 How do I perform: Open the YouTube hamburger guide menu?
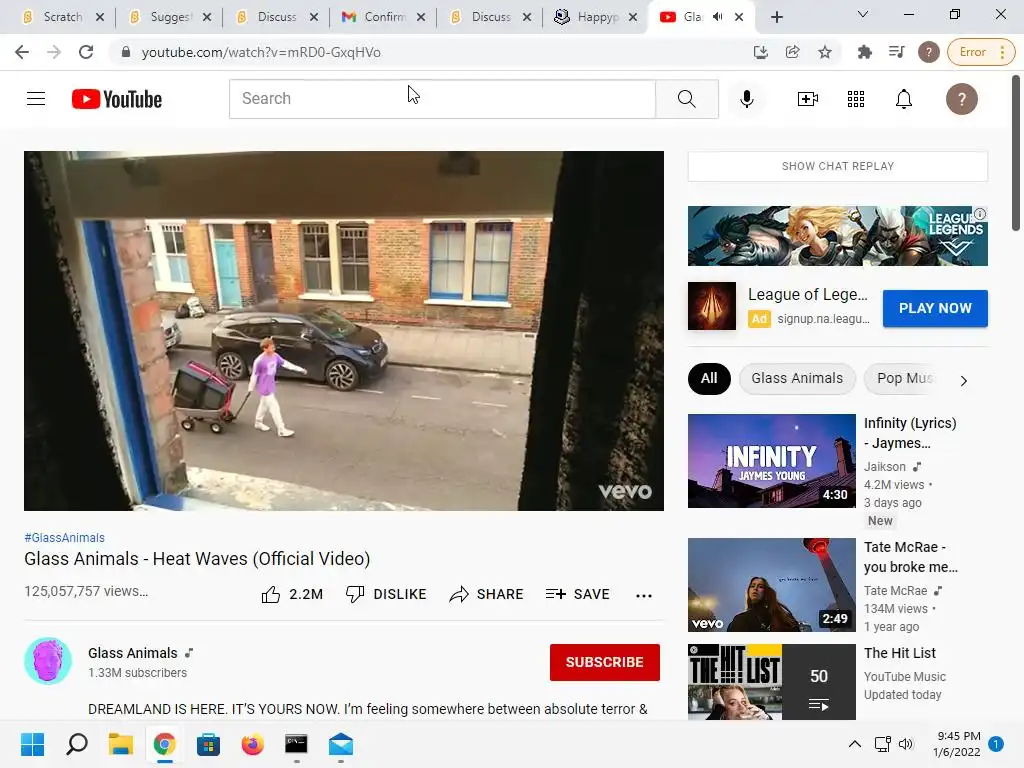coord(36,99)
